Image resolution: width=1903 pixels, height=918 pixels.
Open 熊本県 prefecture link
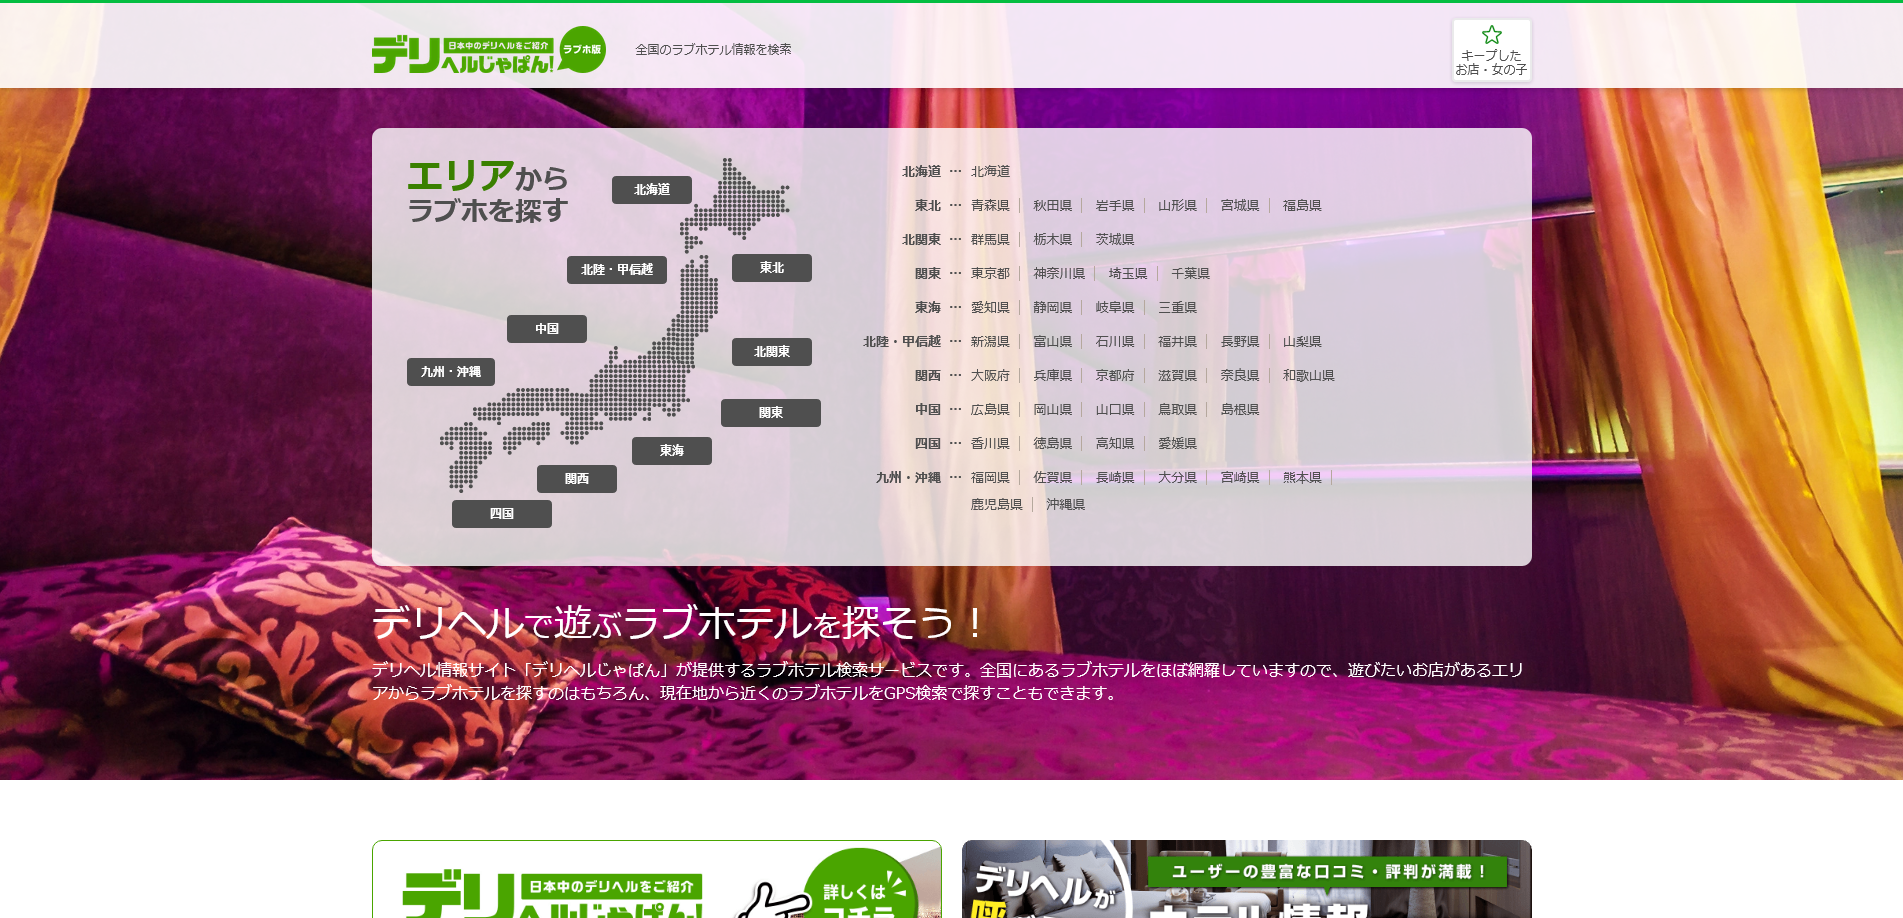(x=1302, y=478)
